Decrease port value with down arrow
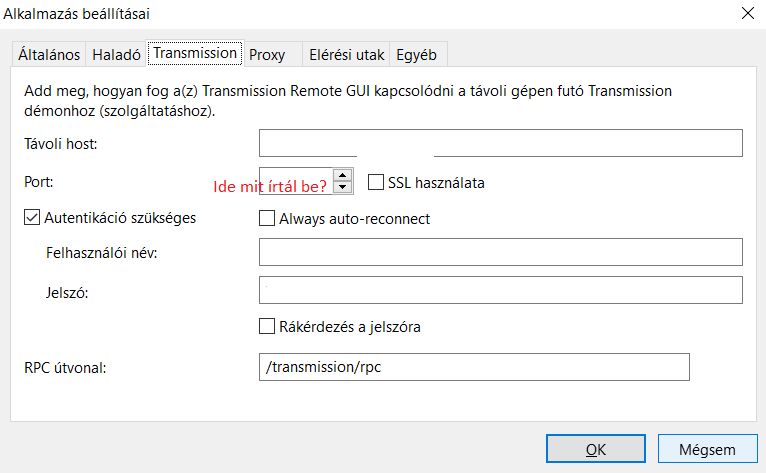 point(343,187)
